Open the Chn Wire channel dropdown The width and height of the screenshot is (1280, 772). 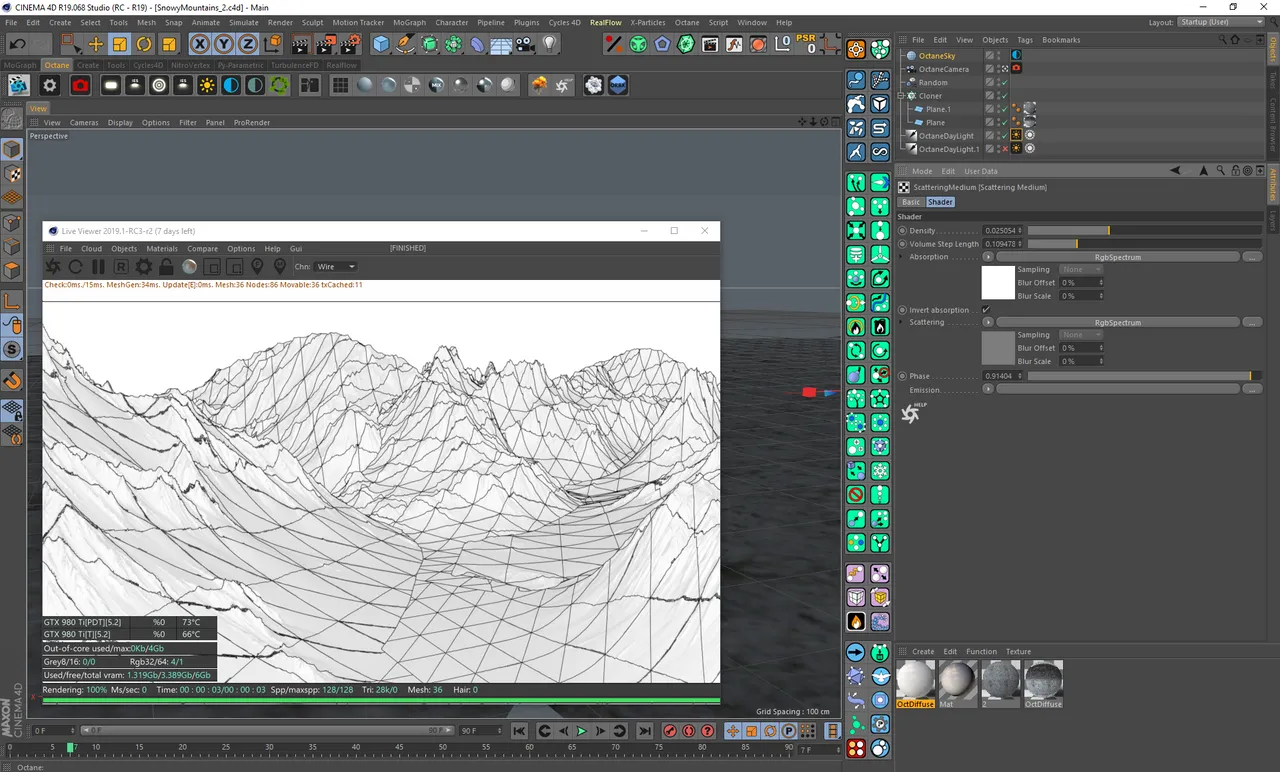coord(336,267)
